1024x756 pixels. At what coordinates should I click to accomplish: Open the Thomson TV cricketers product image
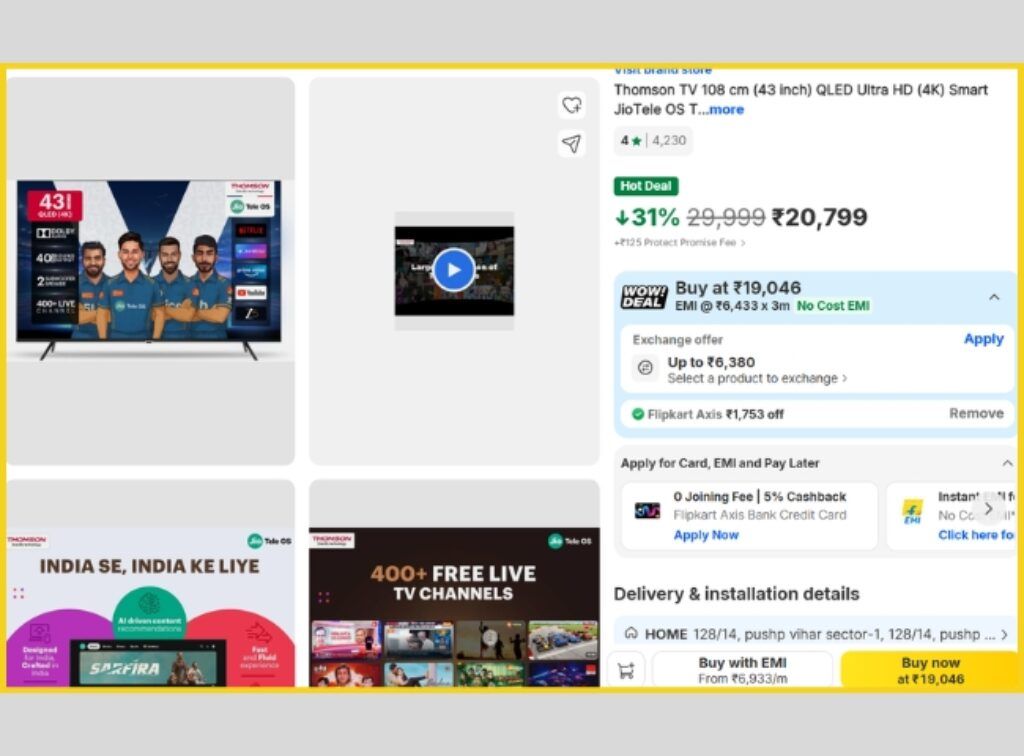pyautogui.click(x=150, y=270)
